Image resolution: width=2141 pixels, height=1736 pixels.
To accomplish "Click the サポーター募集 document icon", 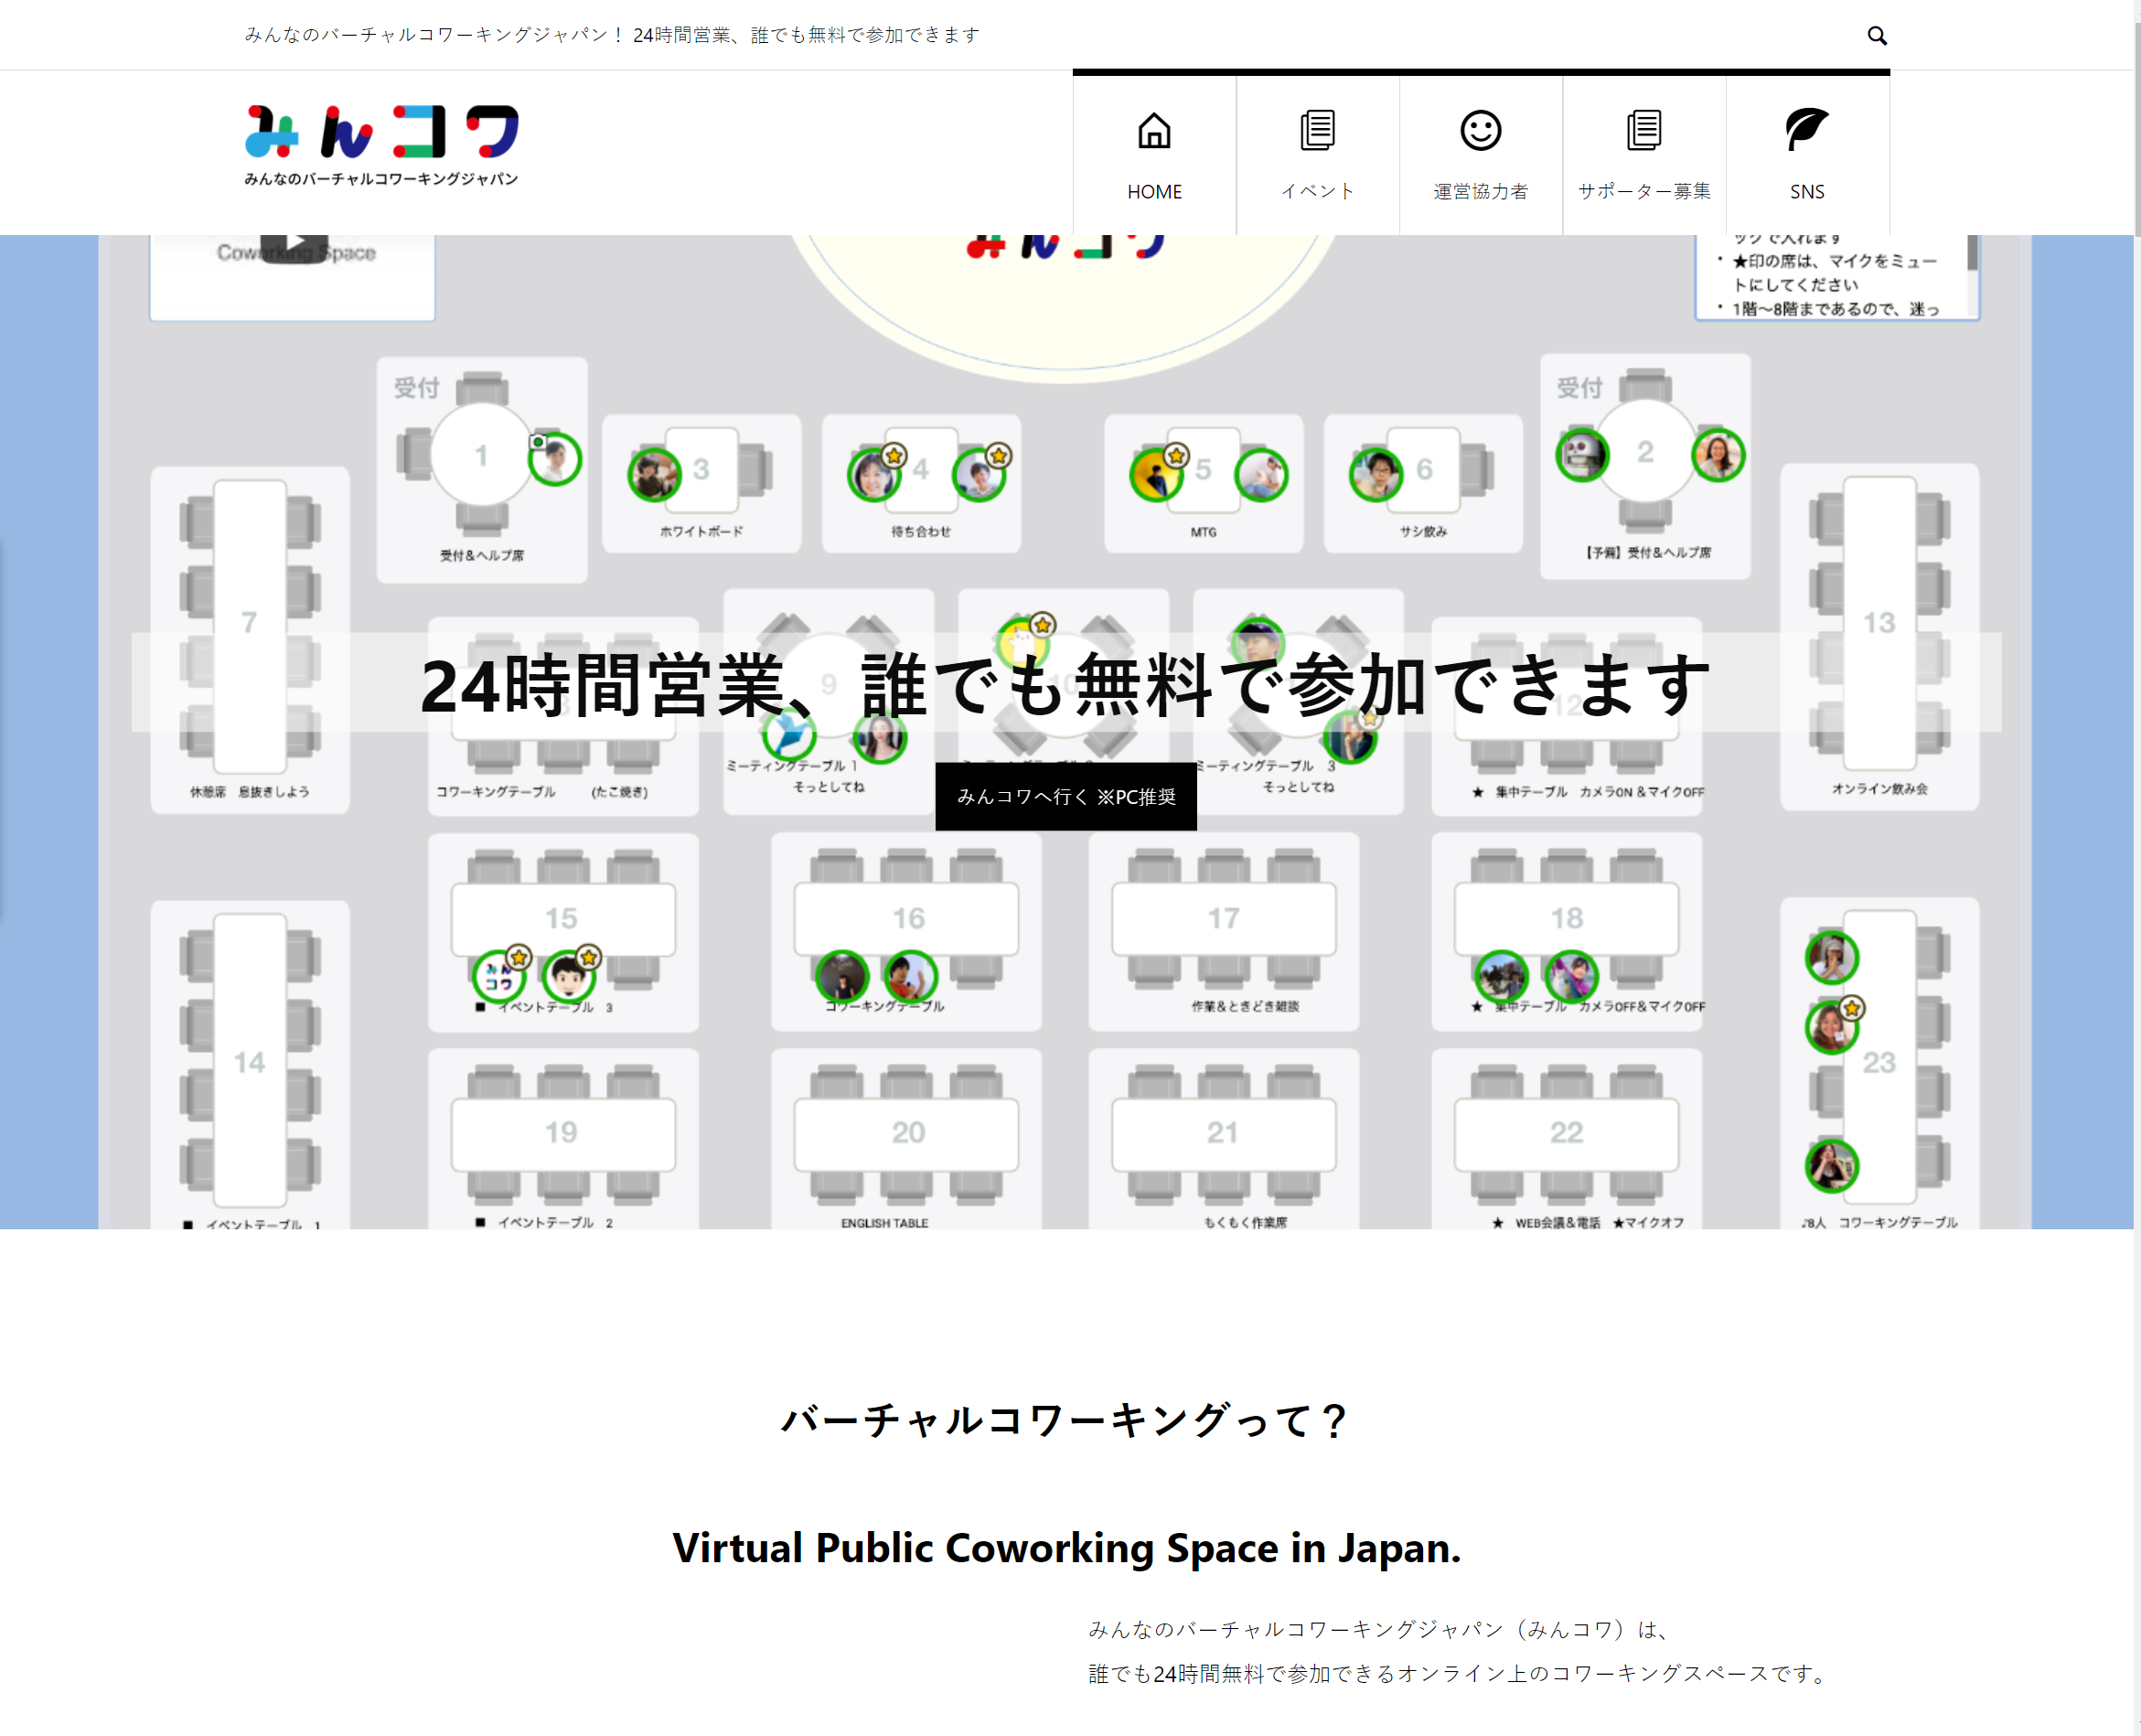I will click(1643, 131).
